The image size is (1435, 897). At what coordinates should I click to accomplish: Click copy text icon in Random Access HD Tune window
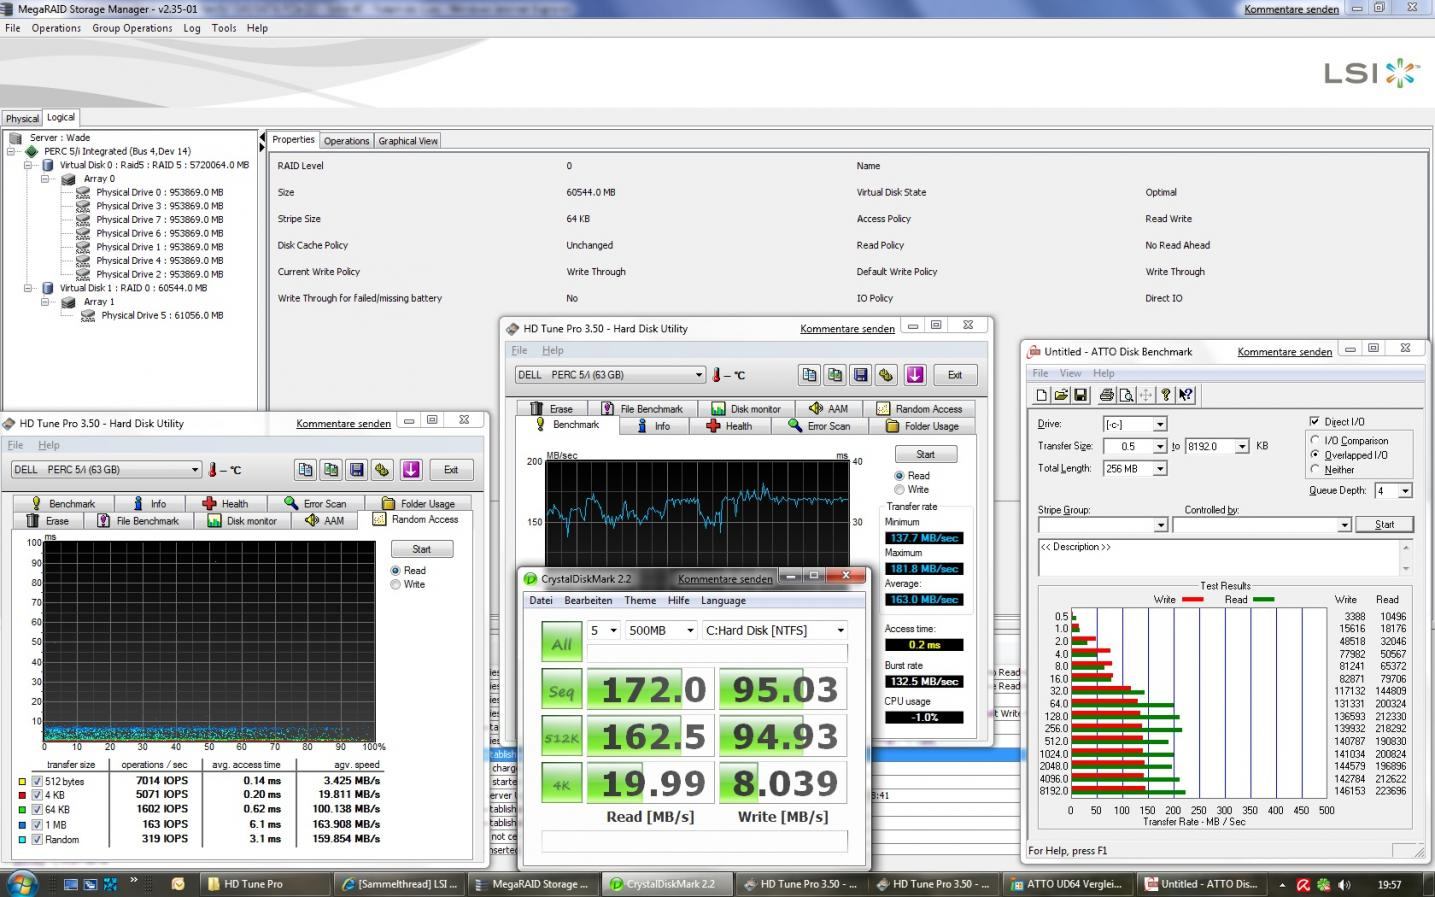(305, 469)
